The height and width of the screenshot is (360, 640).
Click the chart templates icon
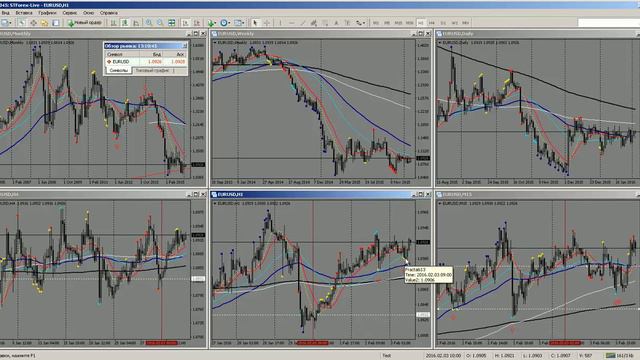tap(238, 23)
